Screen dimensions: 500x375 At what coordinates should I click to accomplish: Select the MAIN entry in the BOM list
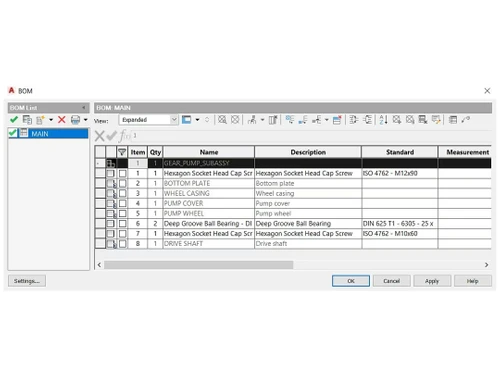48,133
